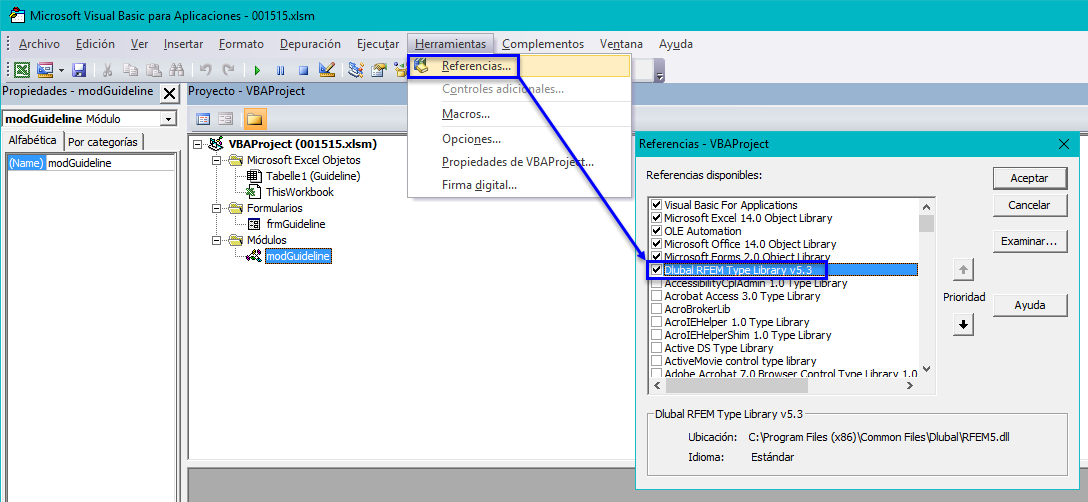Switch to the Por categorías tab

103,142
